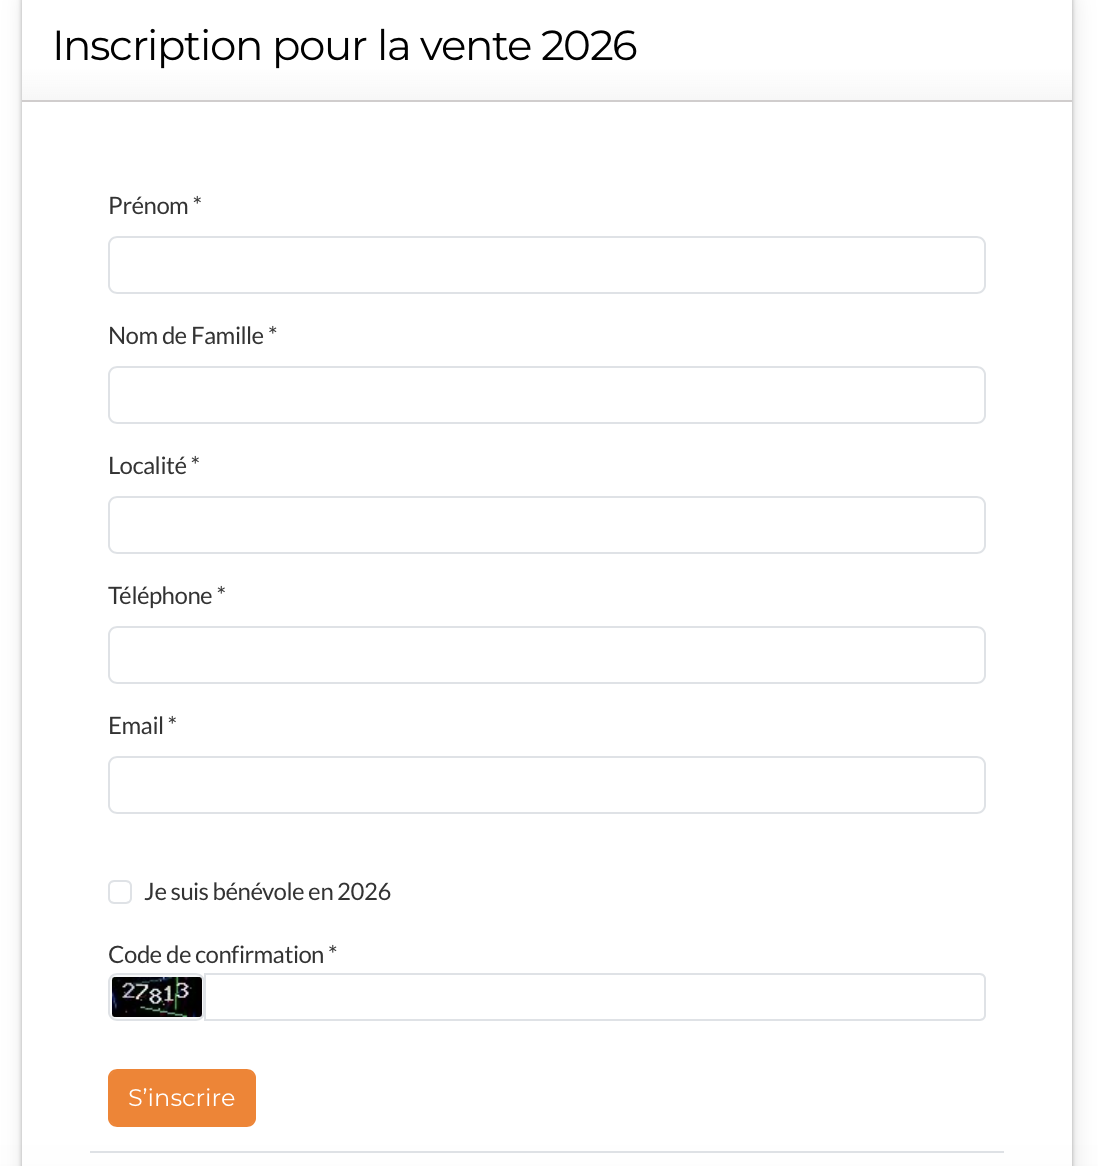1098x1166 pixels.
Task: Submit the form with S'inscrire button
Action: 181,1098
